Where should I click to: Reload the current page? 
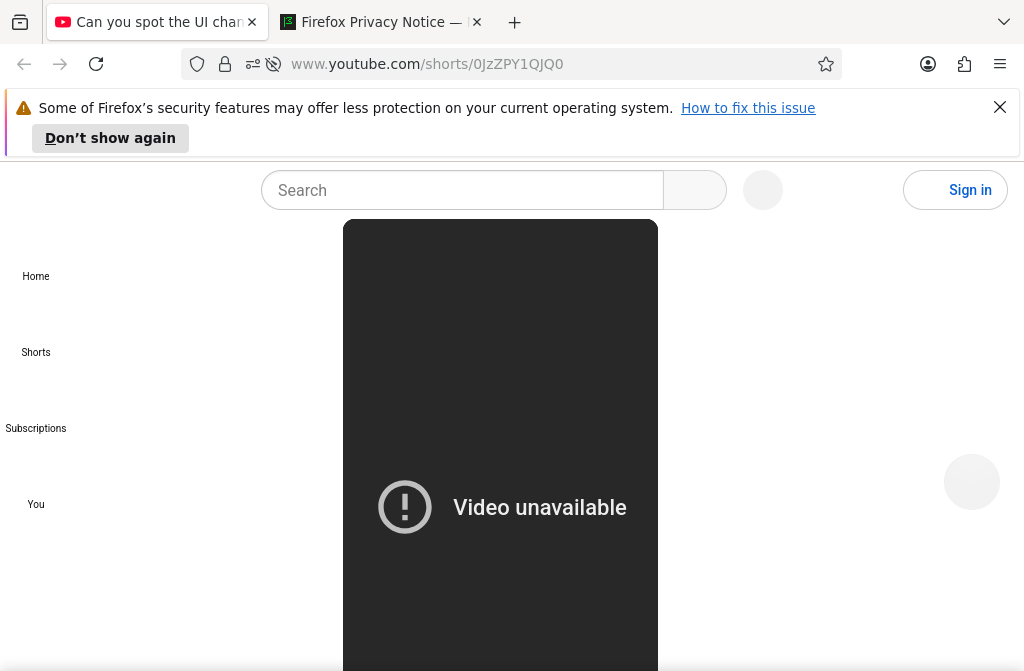[x=96, y=64]
